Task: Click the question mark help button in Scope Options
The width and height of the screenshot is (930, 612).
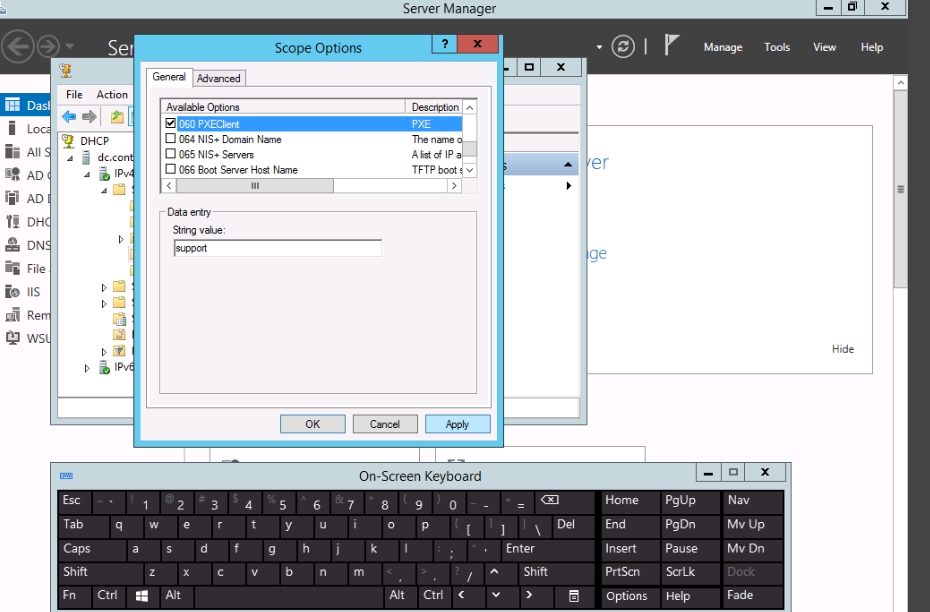Action: (x=445, y=43)
